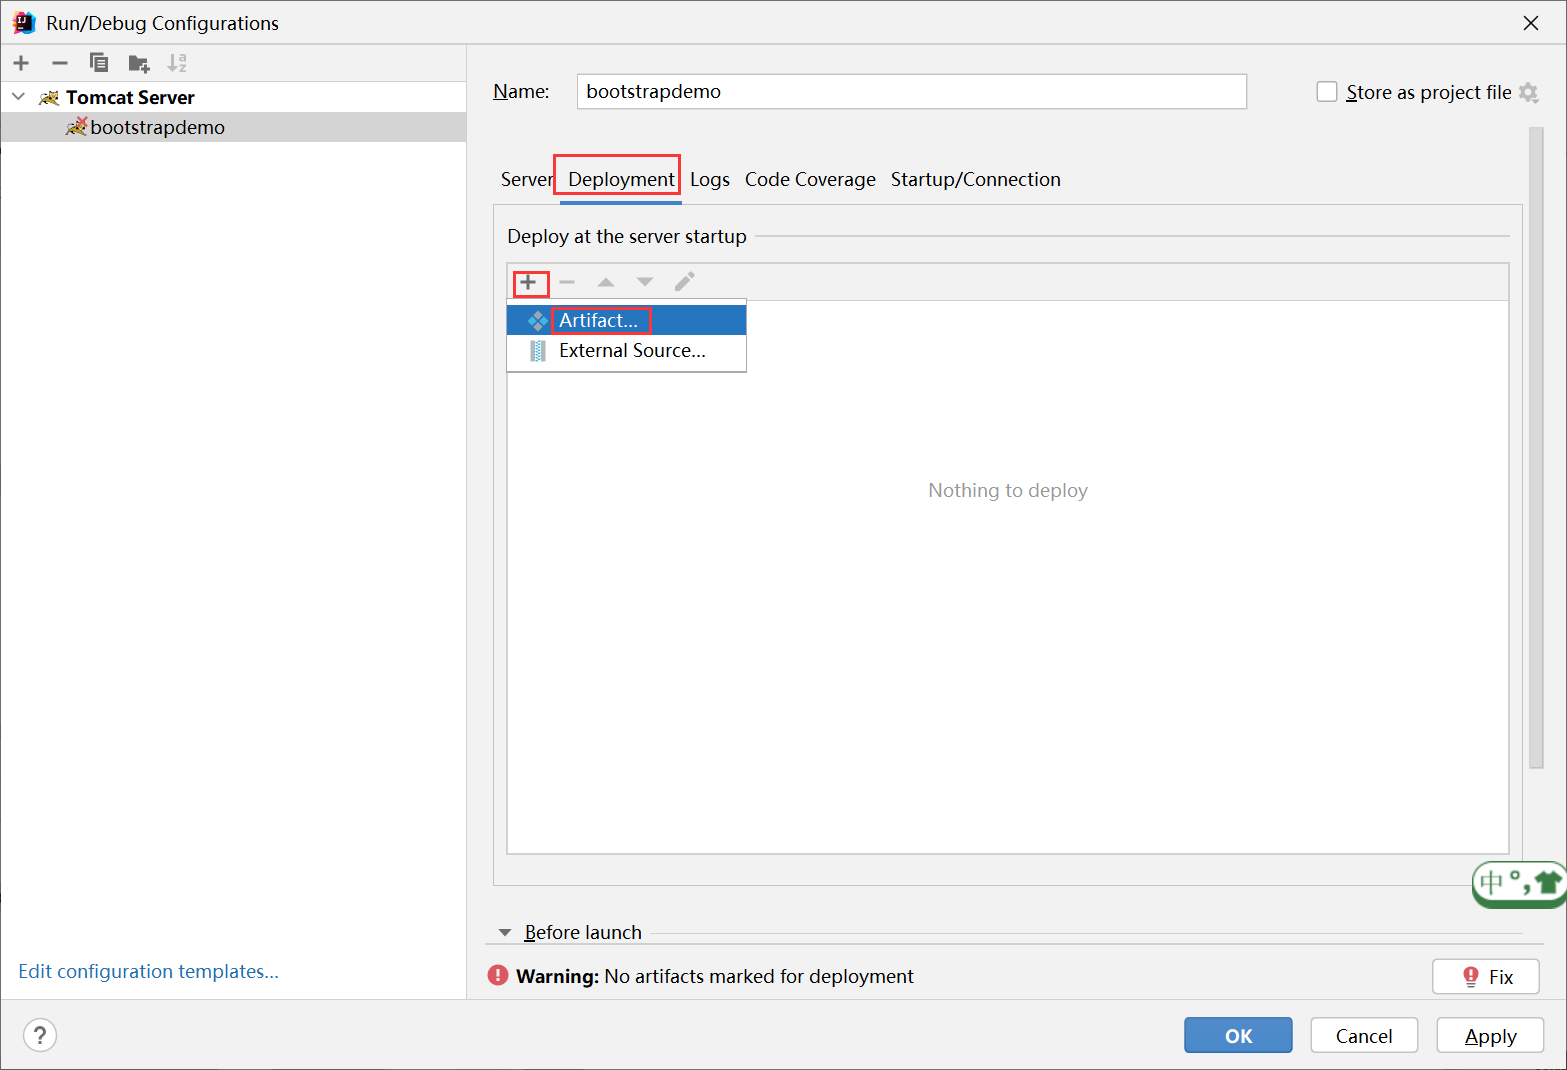
Task: Open help with question mark button
Action: pyautogui.click(x=40, y=1035)
